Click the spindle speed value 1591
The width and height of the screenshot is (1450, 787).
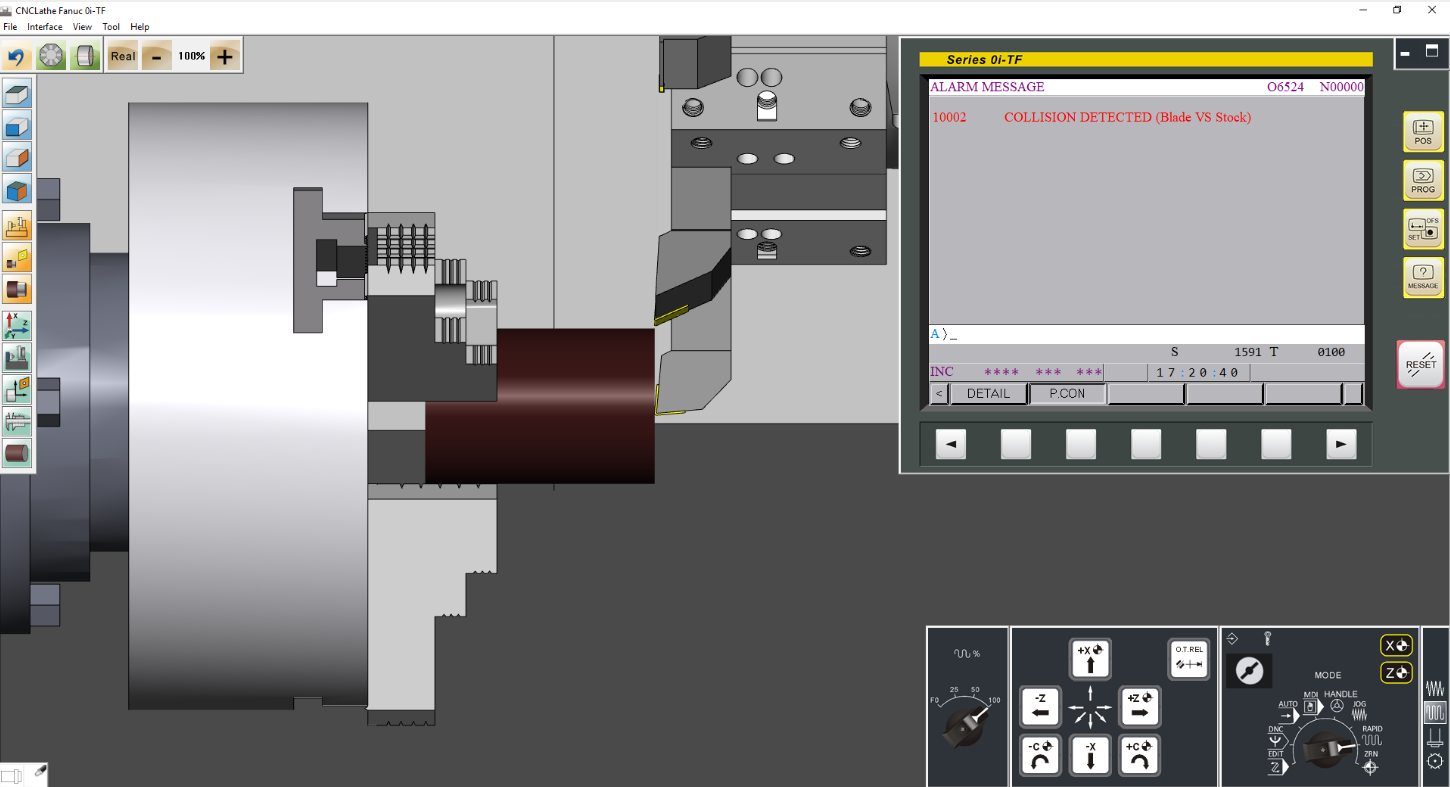pyautogui.click(x=1248, y=352)
